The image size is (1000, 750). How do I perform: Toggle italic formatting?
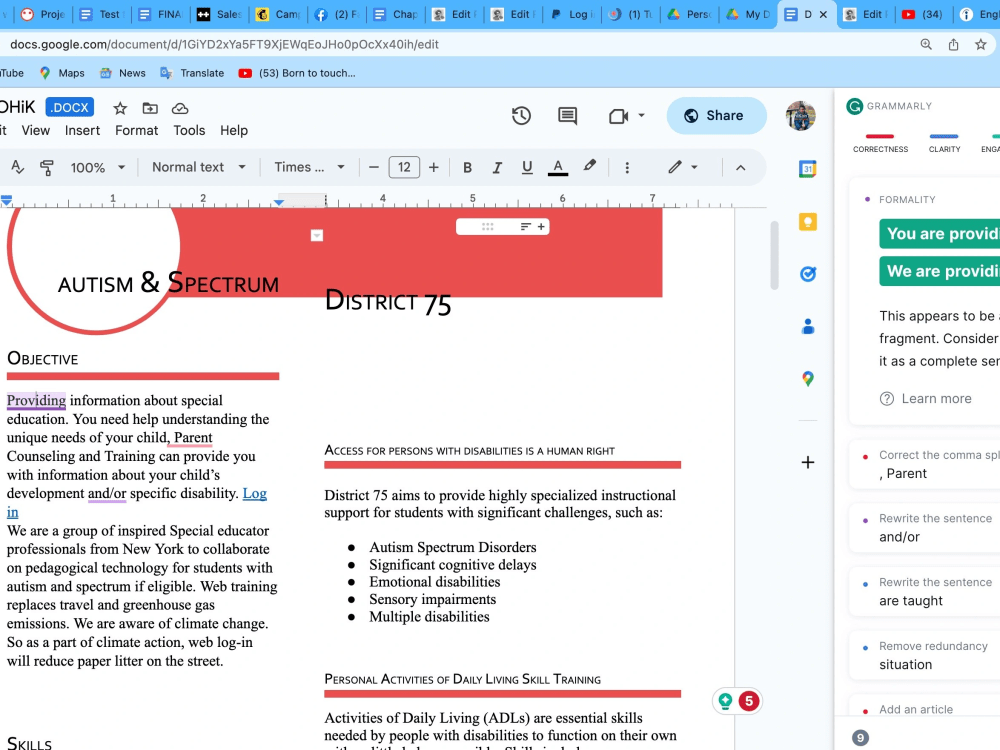[497, 167]
